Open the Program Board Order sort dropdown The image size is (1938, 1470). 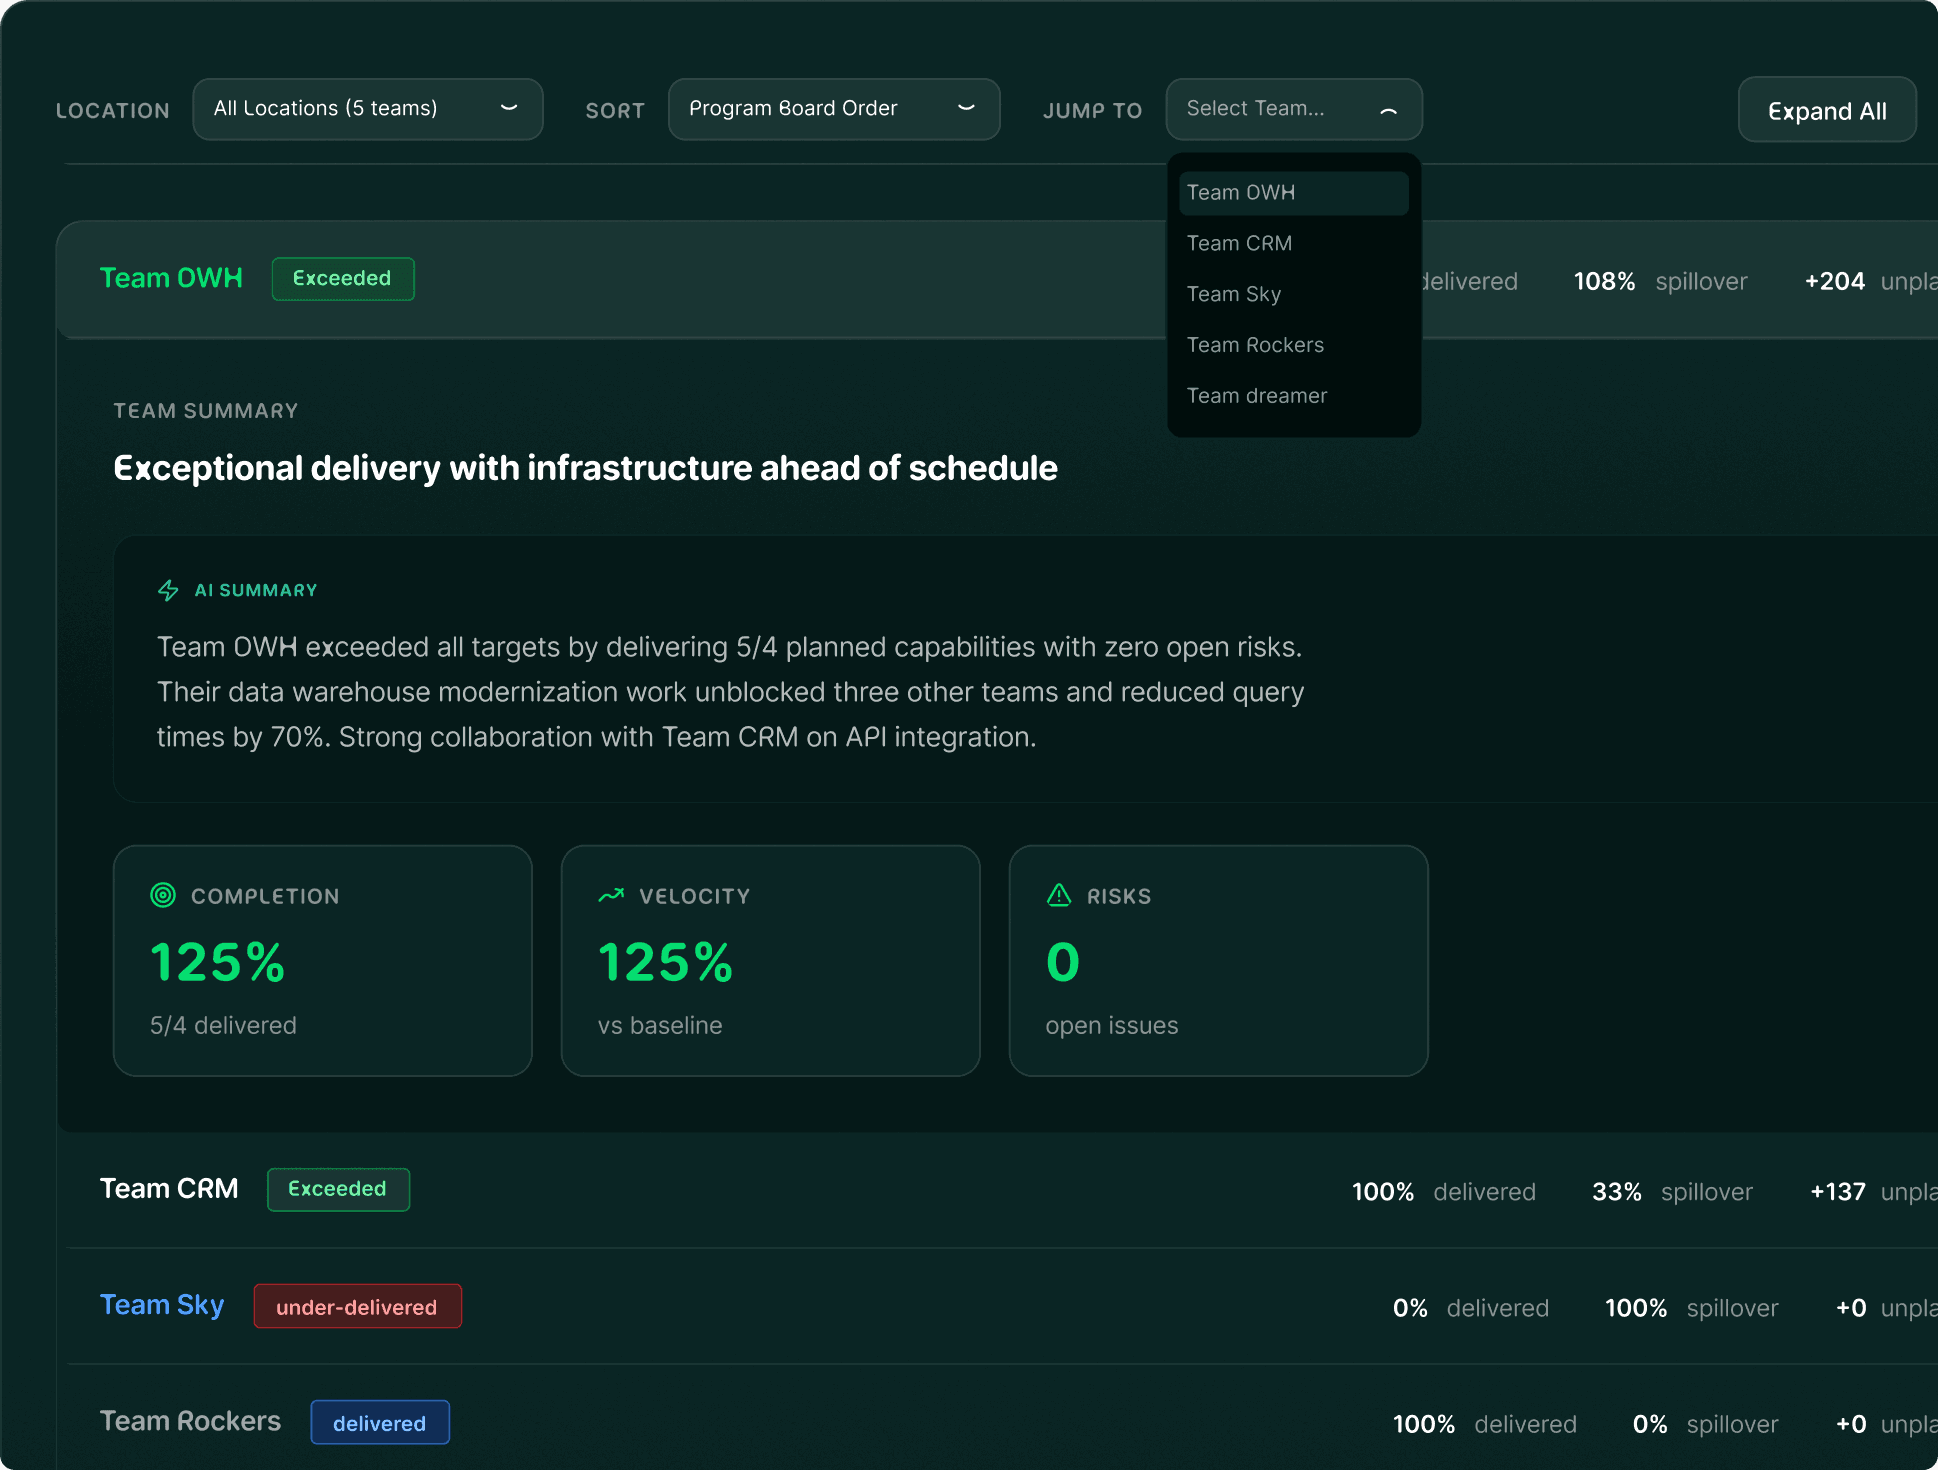834,109
